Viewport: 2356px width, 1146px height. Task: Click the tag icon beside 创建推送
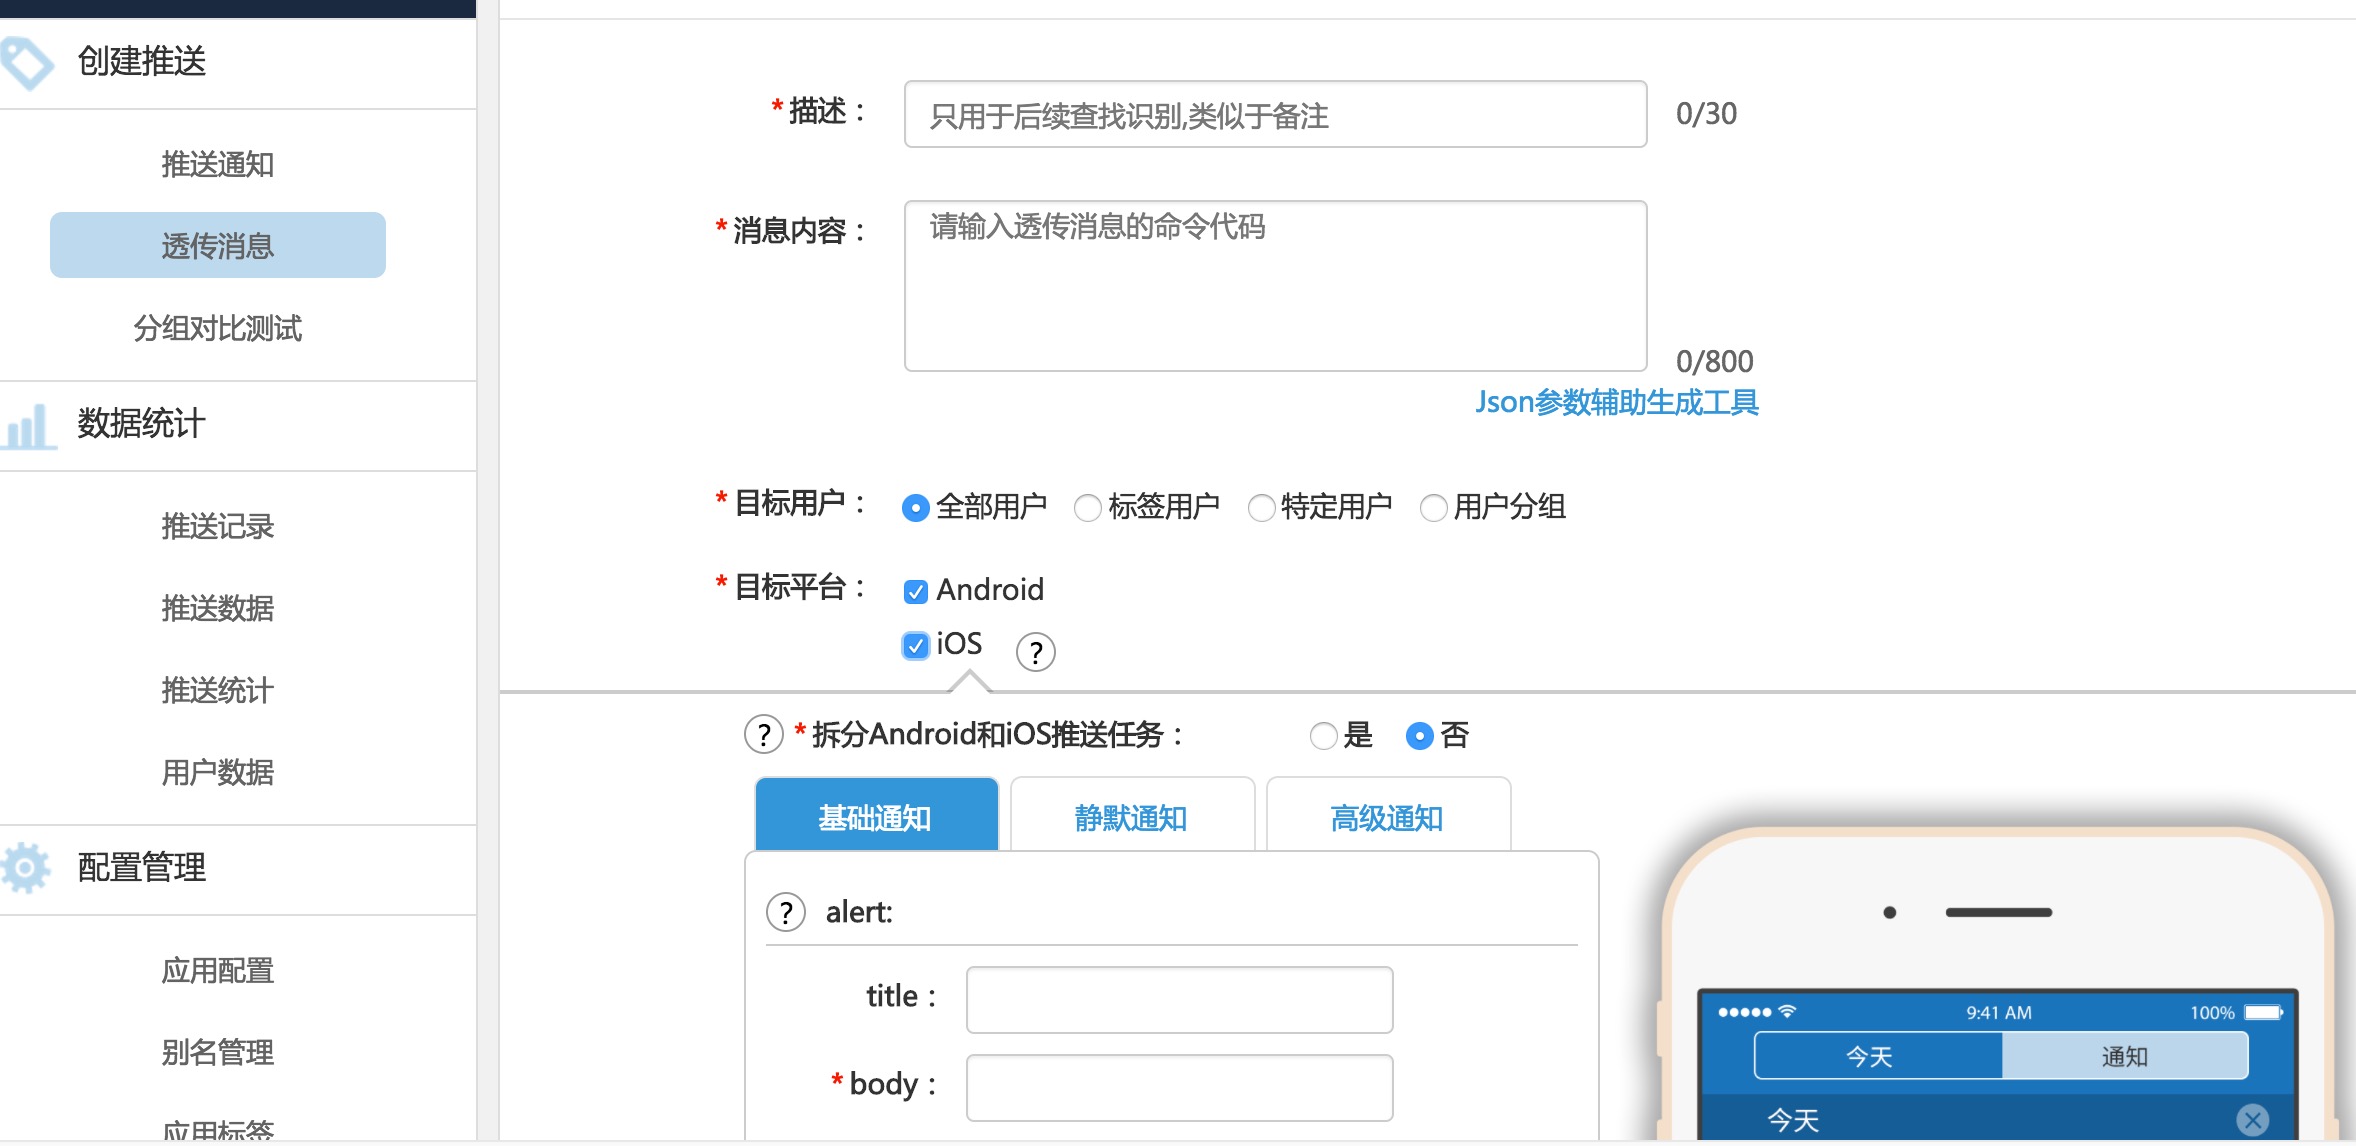click(26, 61)
